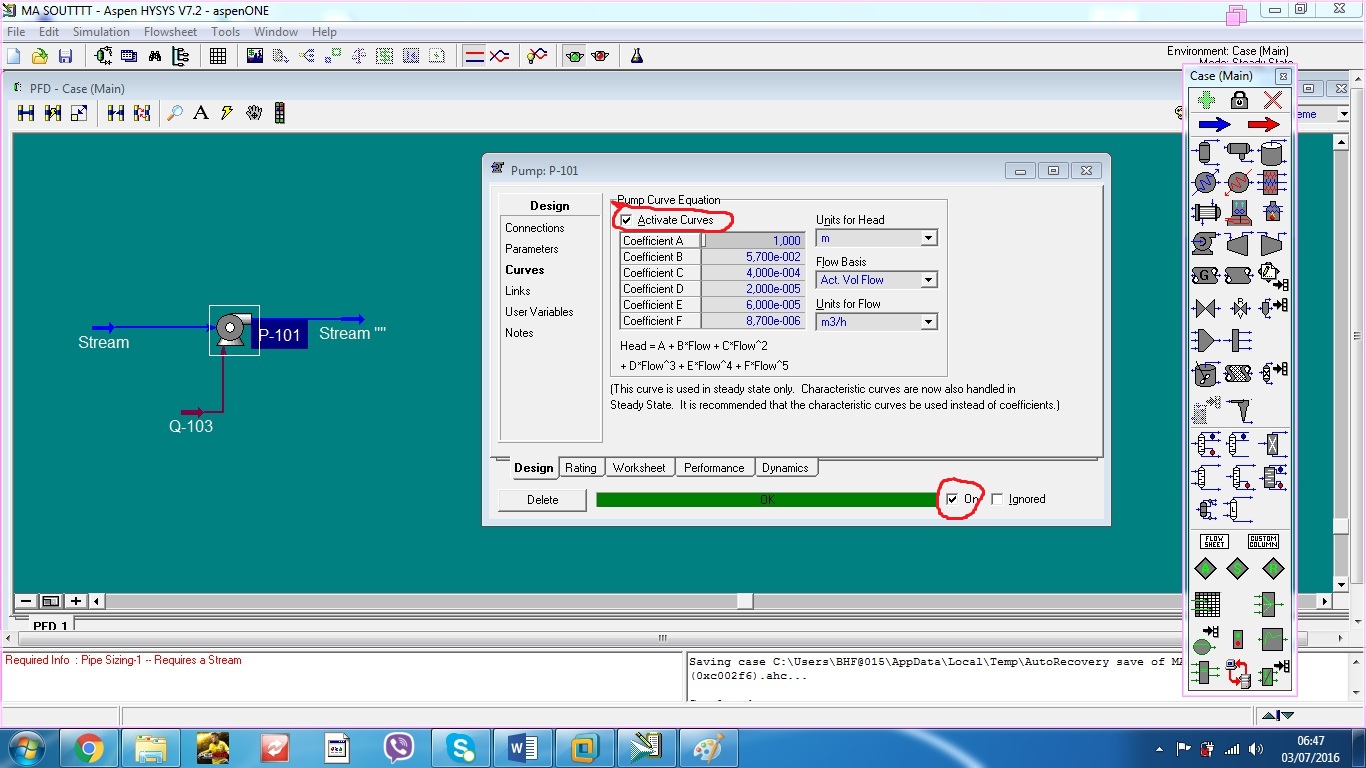Select the text annotation tool in PFD toolbar
The height and width of the screenshot is (768, 1366).
click(200, 113)
